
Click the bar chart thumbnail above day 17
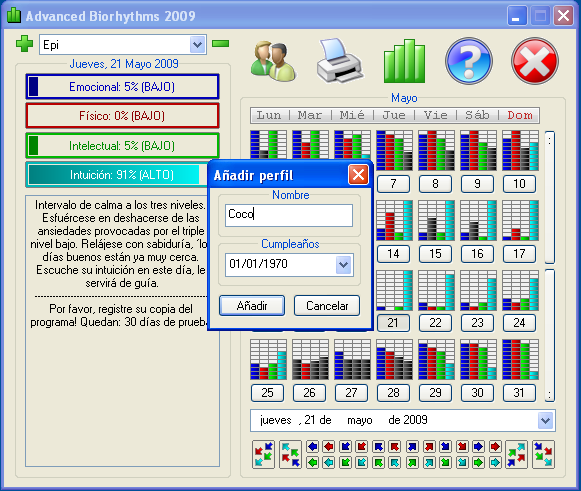520,220
